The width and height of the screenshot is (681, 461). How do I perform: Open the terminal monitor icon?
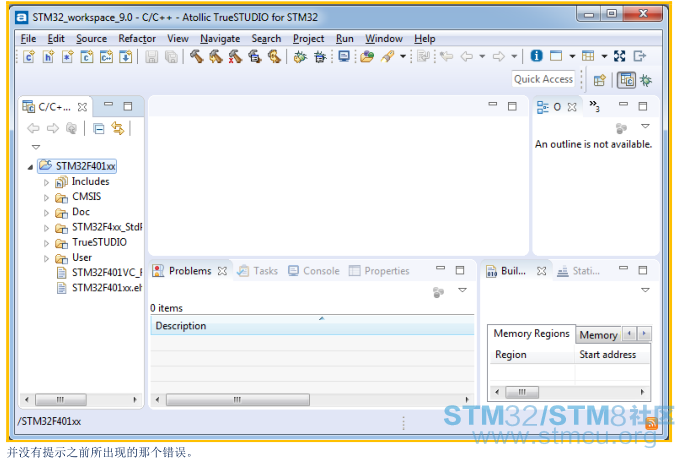click(x=344, y=56)
